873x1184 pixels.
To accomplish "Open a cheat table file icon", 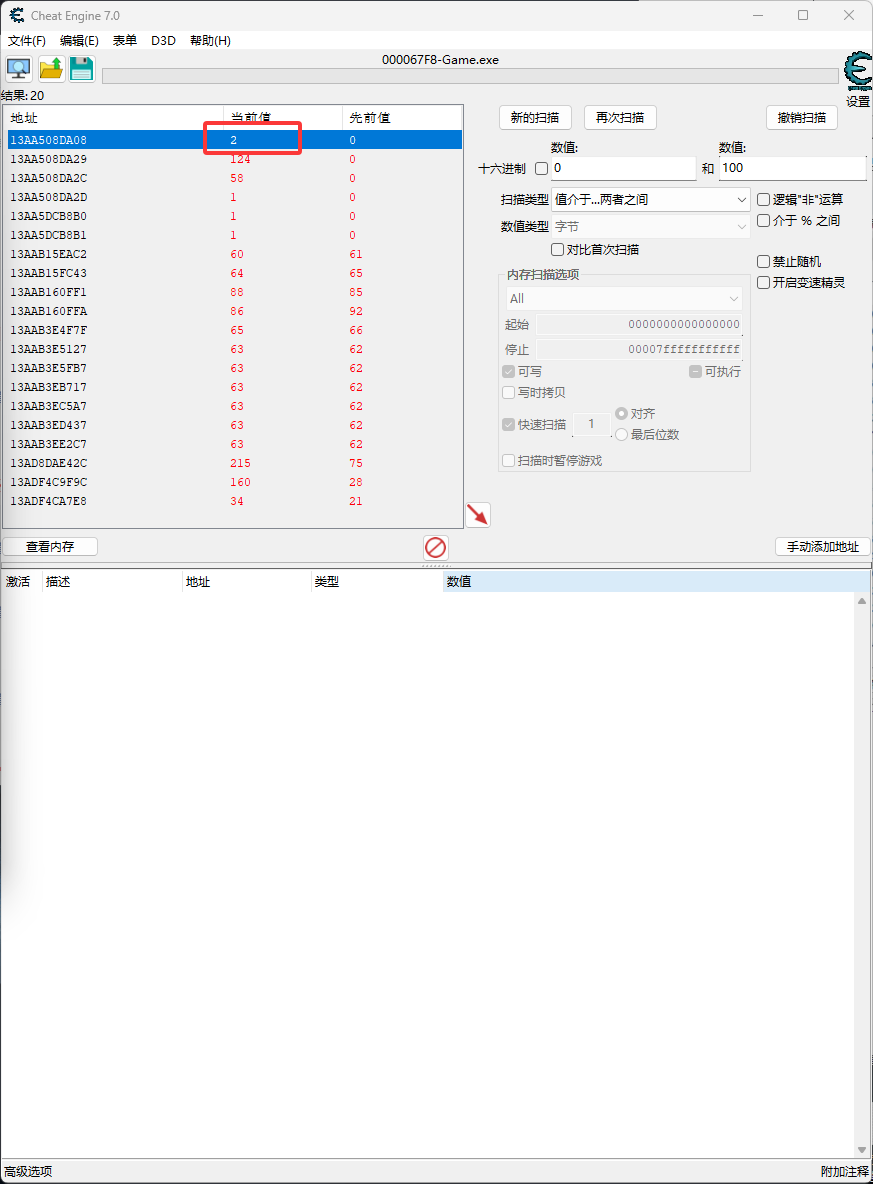I will pyautogui.click(x=51, y=69).
